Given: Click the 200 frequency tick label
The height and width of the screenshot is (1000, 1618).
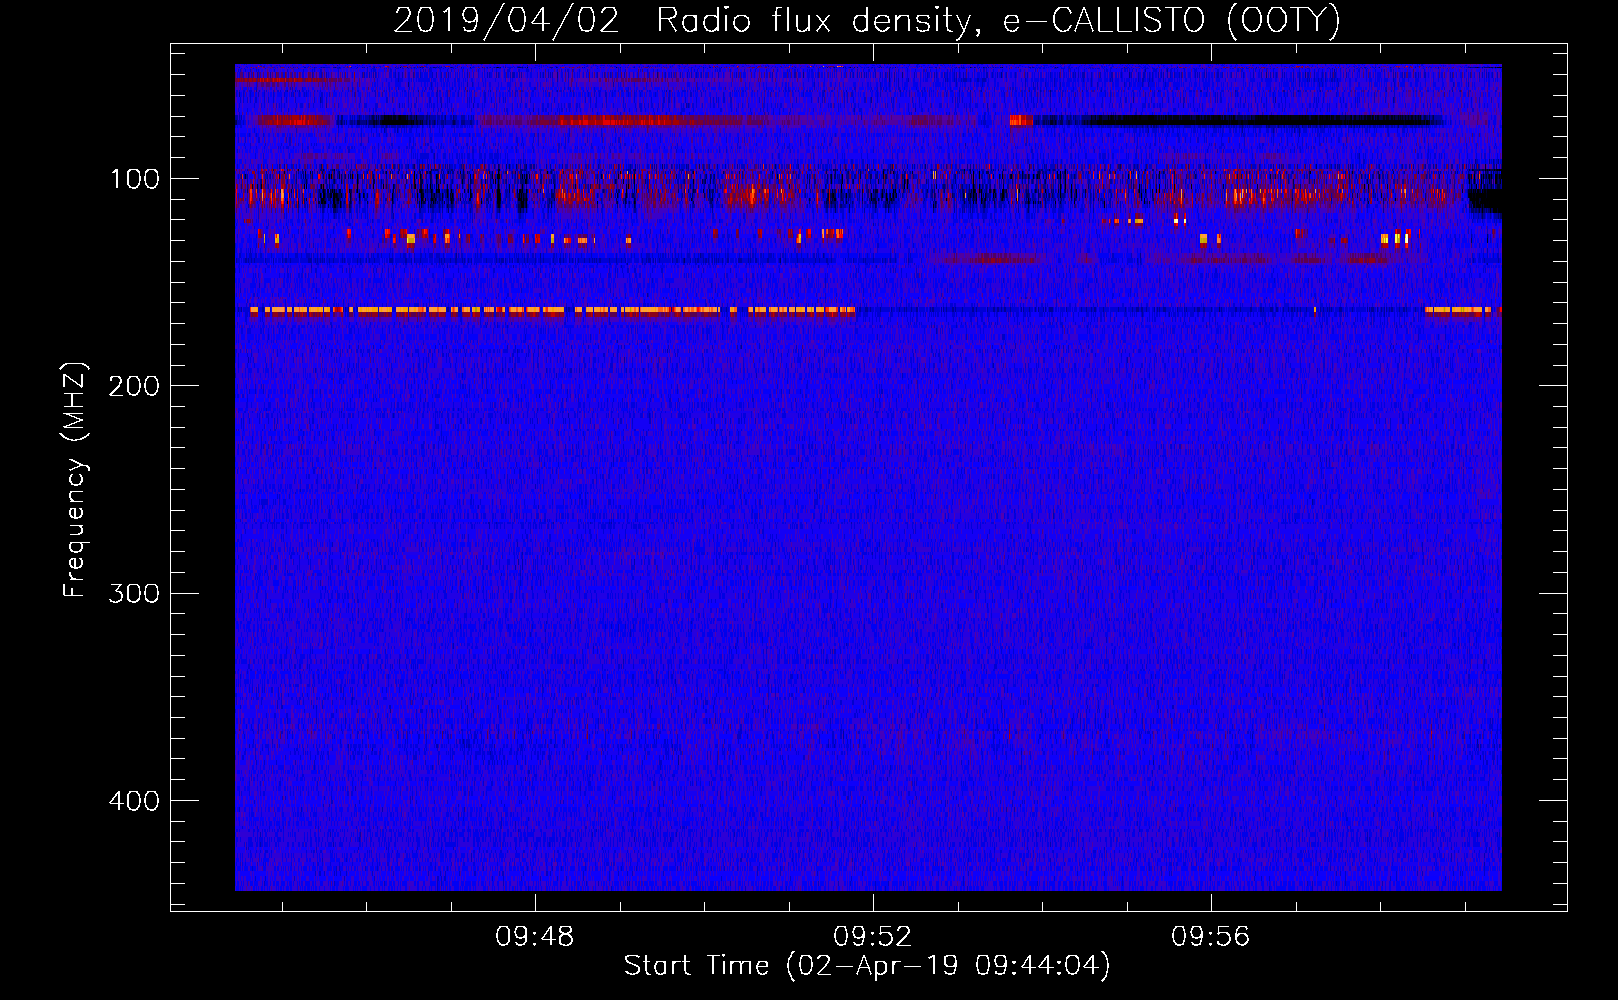Looking at the screenshot, I should pos(134,386).
